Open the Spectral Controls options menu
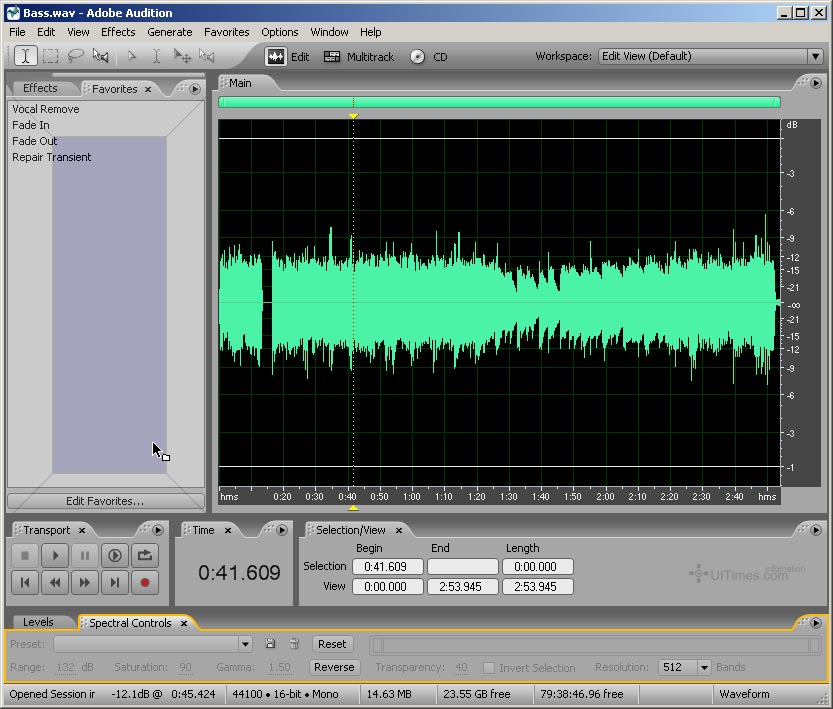Image resolution: width=833 pixels, height=709 pixels. pyautogui.click(x=816, y=622)
